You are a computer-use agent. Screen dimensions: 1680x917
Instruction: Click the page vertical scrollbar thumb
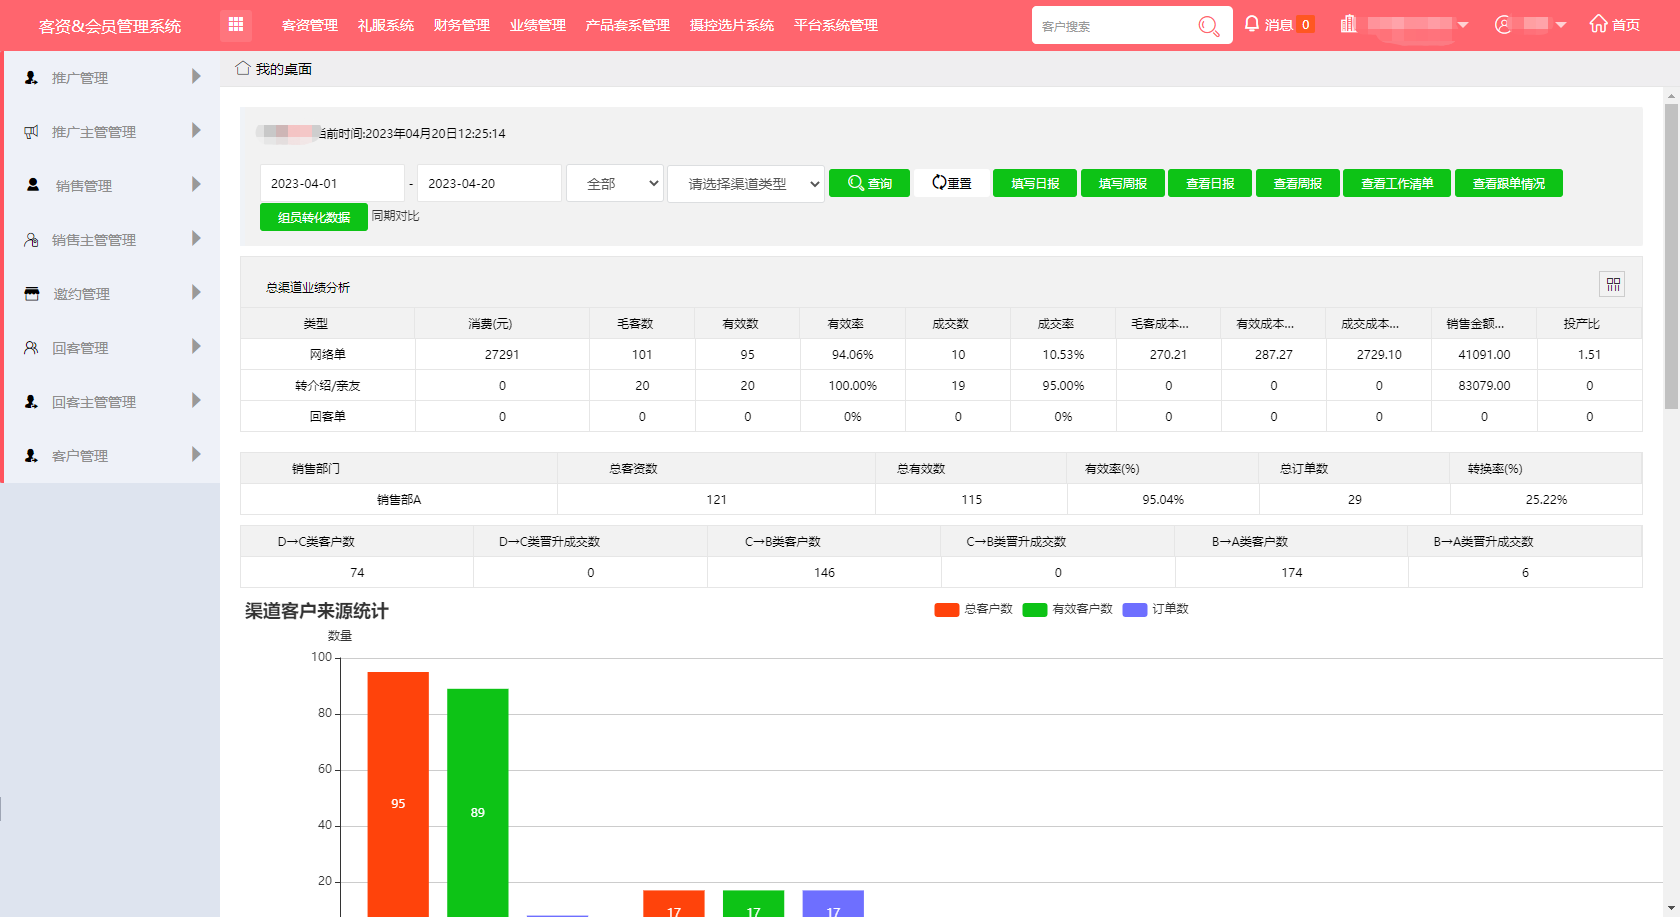(x=1671, y=256)
